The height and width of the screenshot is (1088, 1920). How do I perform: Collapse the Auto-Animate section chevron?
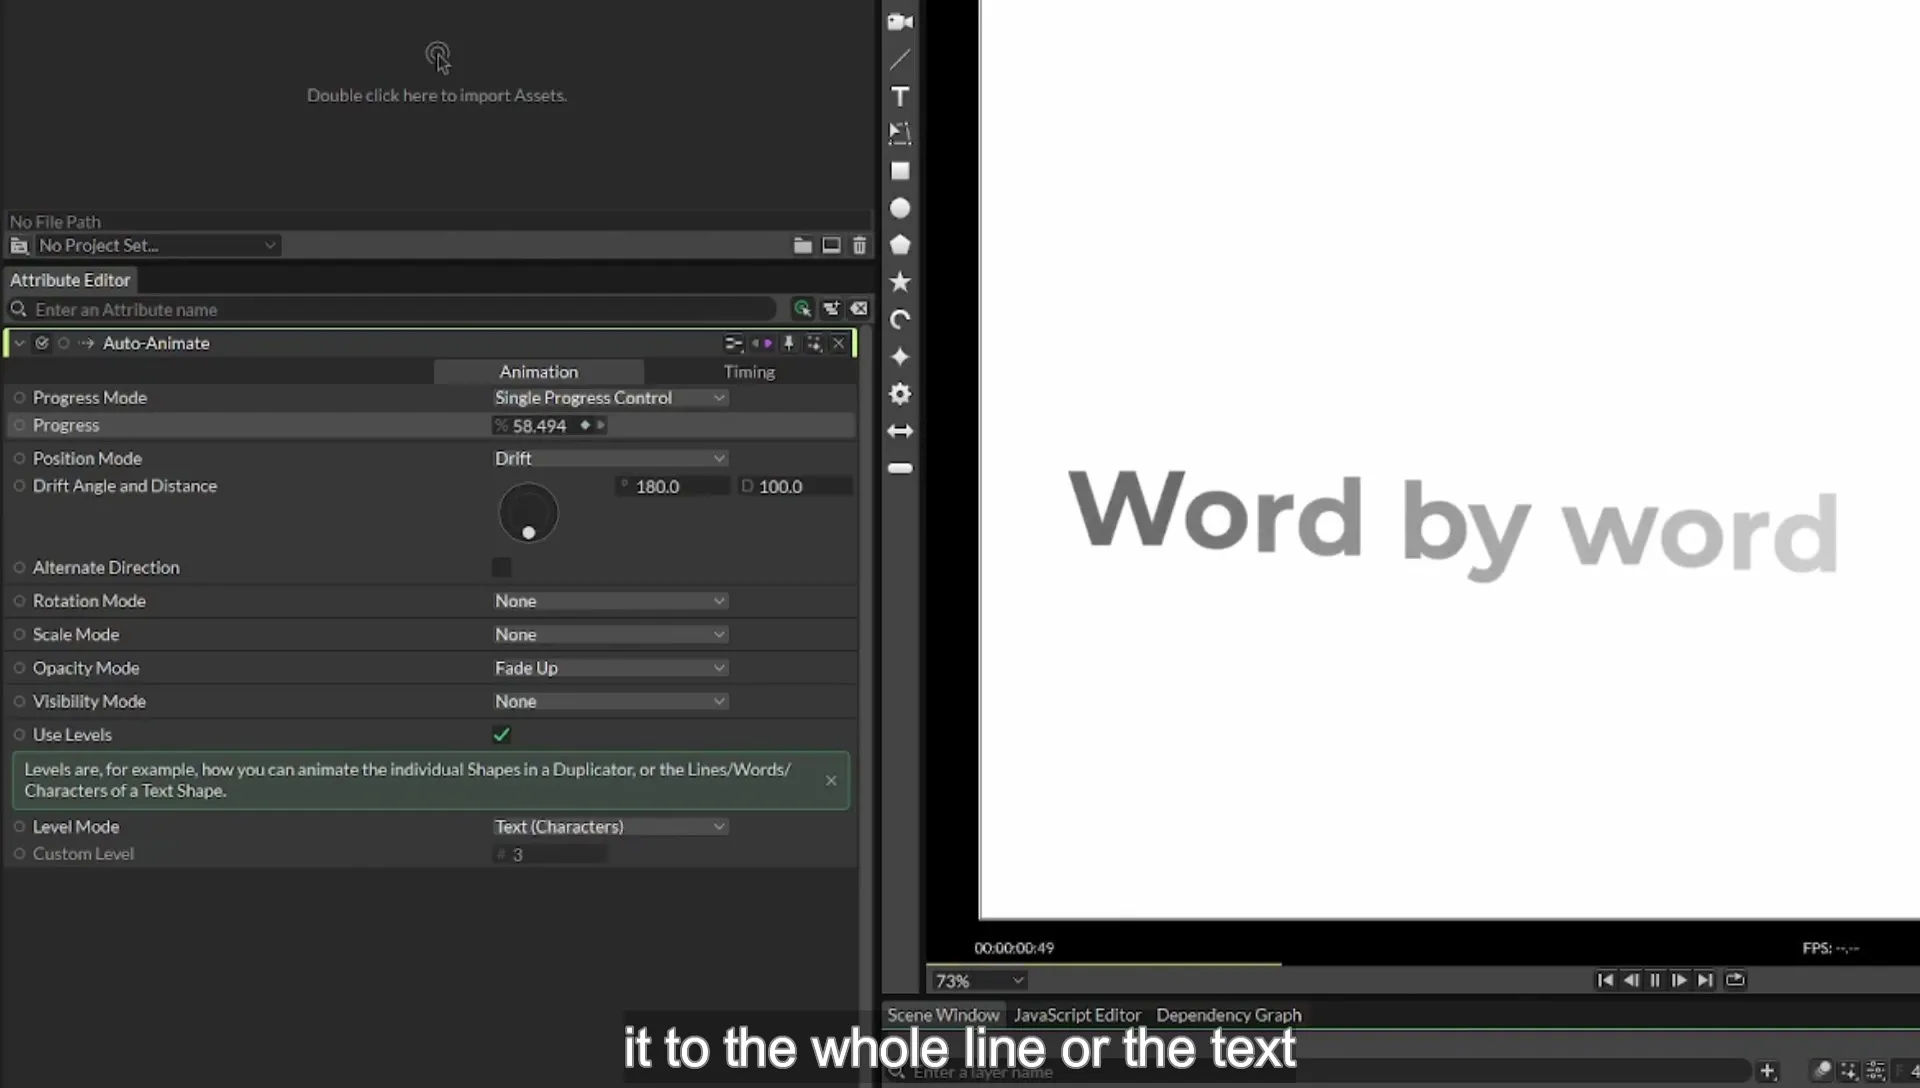click(19, 343)
